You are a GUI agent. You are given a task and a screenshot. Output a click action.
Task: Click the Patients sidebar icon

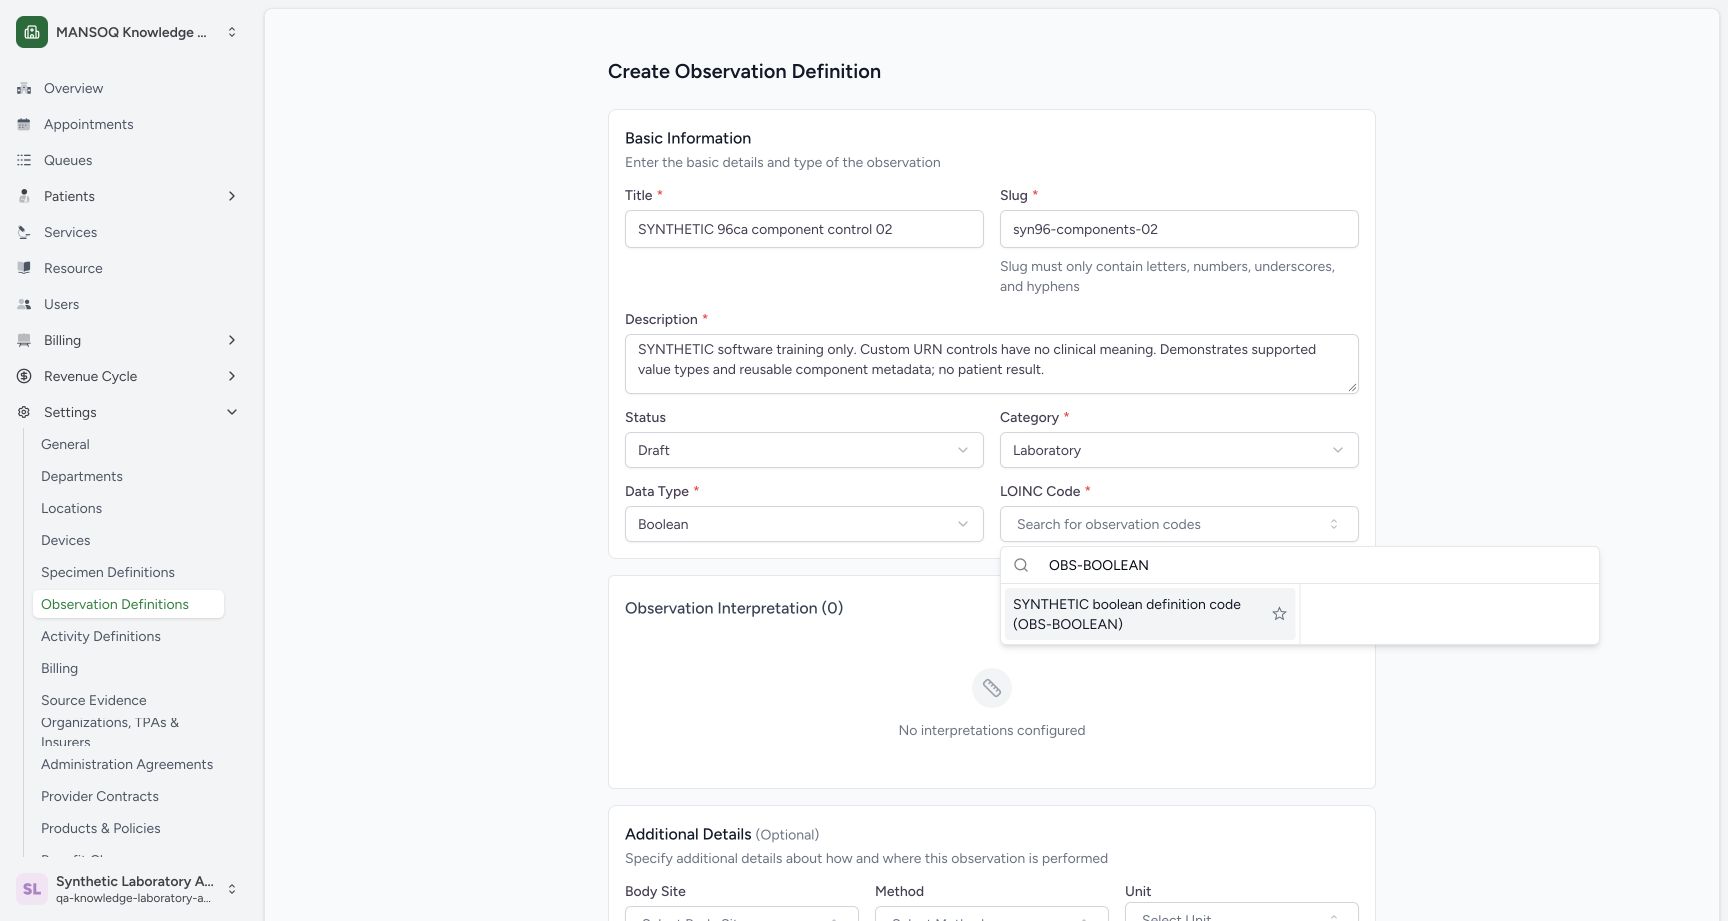[24, 196]
